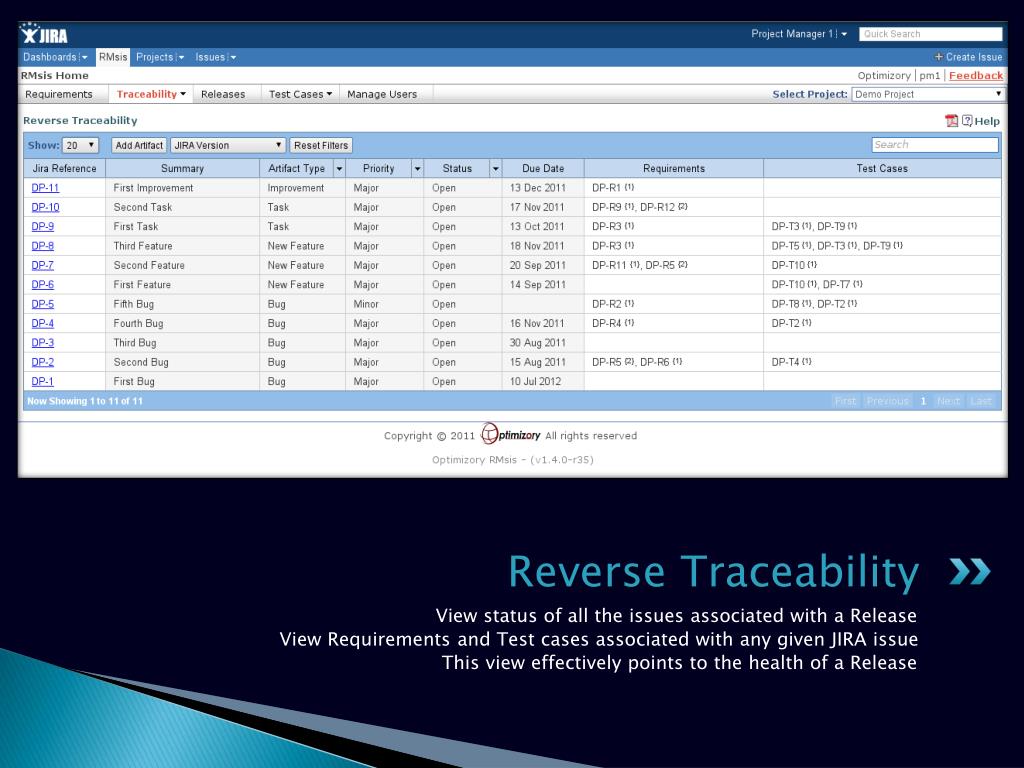Image resolution: width=1024 pixels, height=768 pixels.
Task: Open issue DP-8 link
Action: point(42,246)
